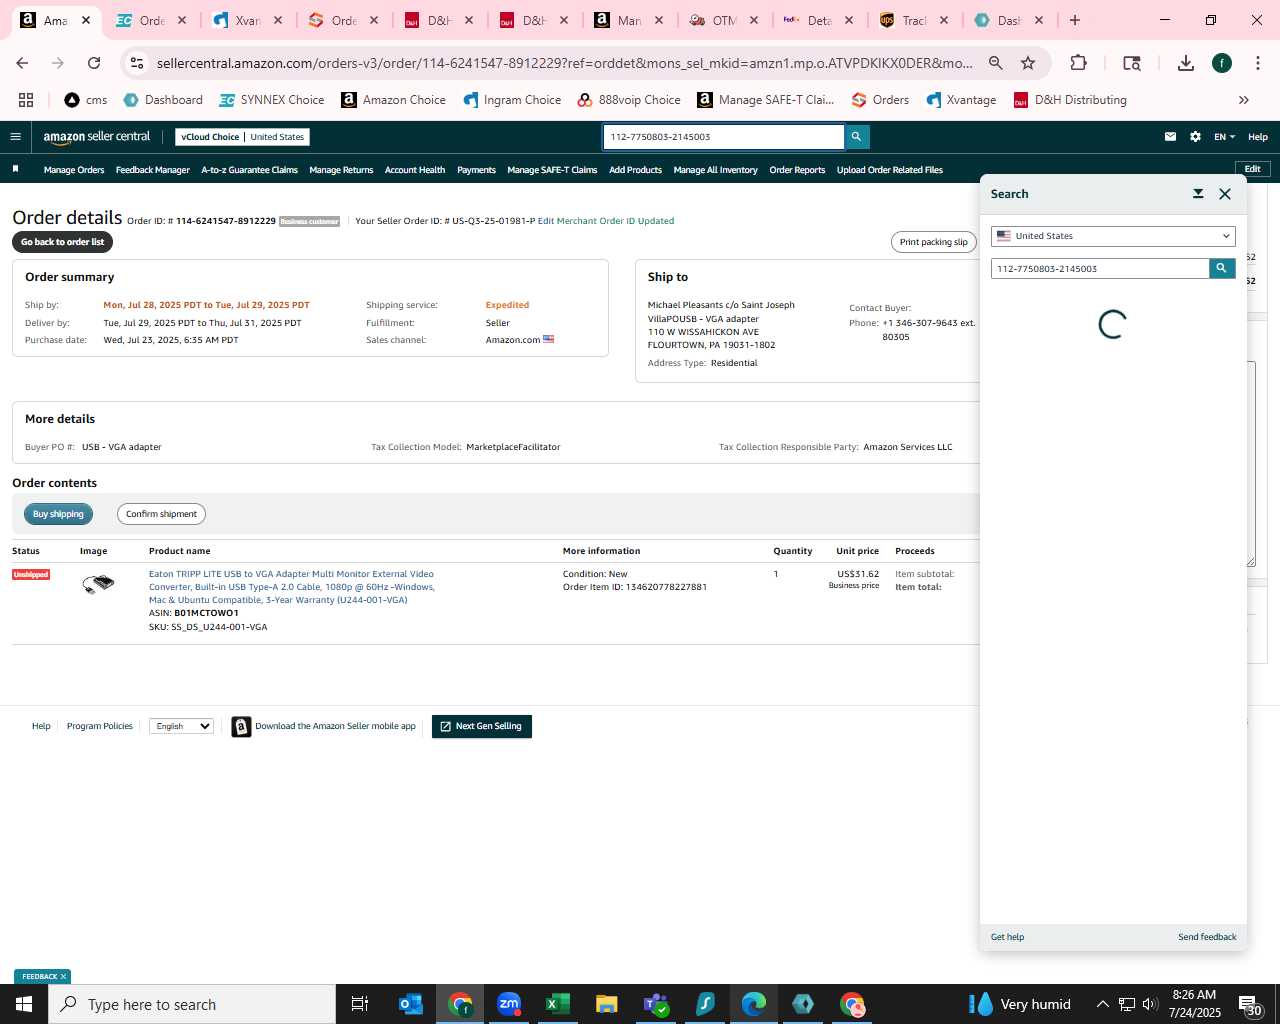Click the Help link in the header
Screen dimensions: 1280x1024
(1258, 137)
